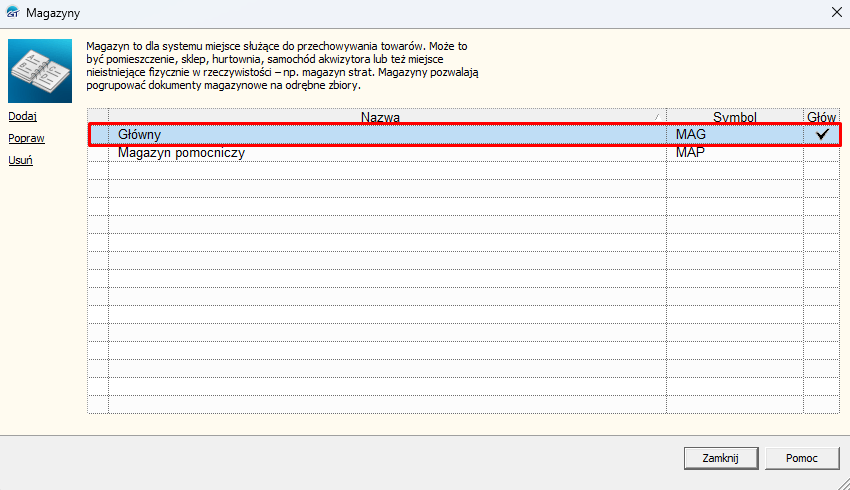Click the MAP symbol cell
The height and width of the screenshot is (490, 850).
[691, 153]
